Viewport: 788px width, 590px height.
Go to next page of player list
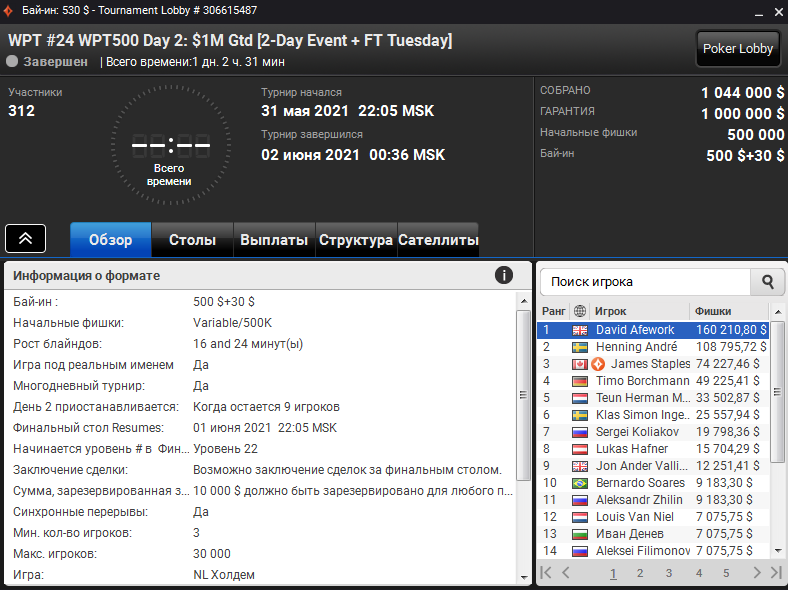(757, 572)
